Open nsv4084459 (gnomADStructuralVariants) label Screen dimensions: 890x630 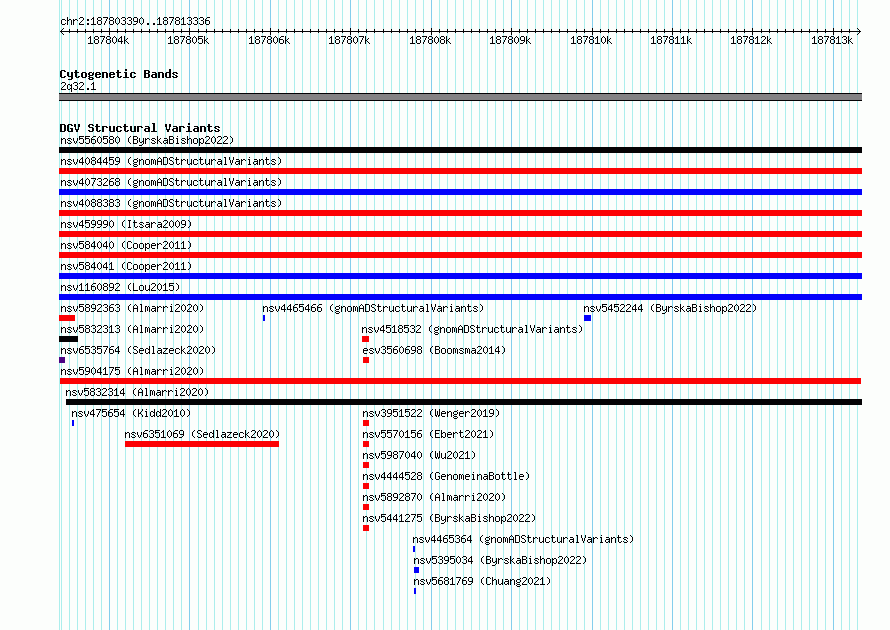(171, 161)
